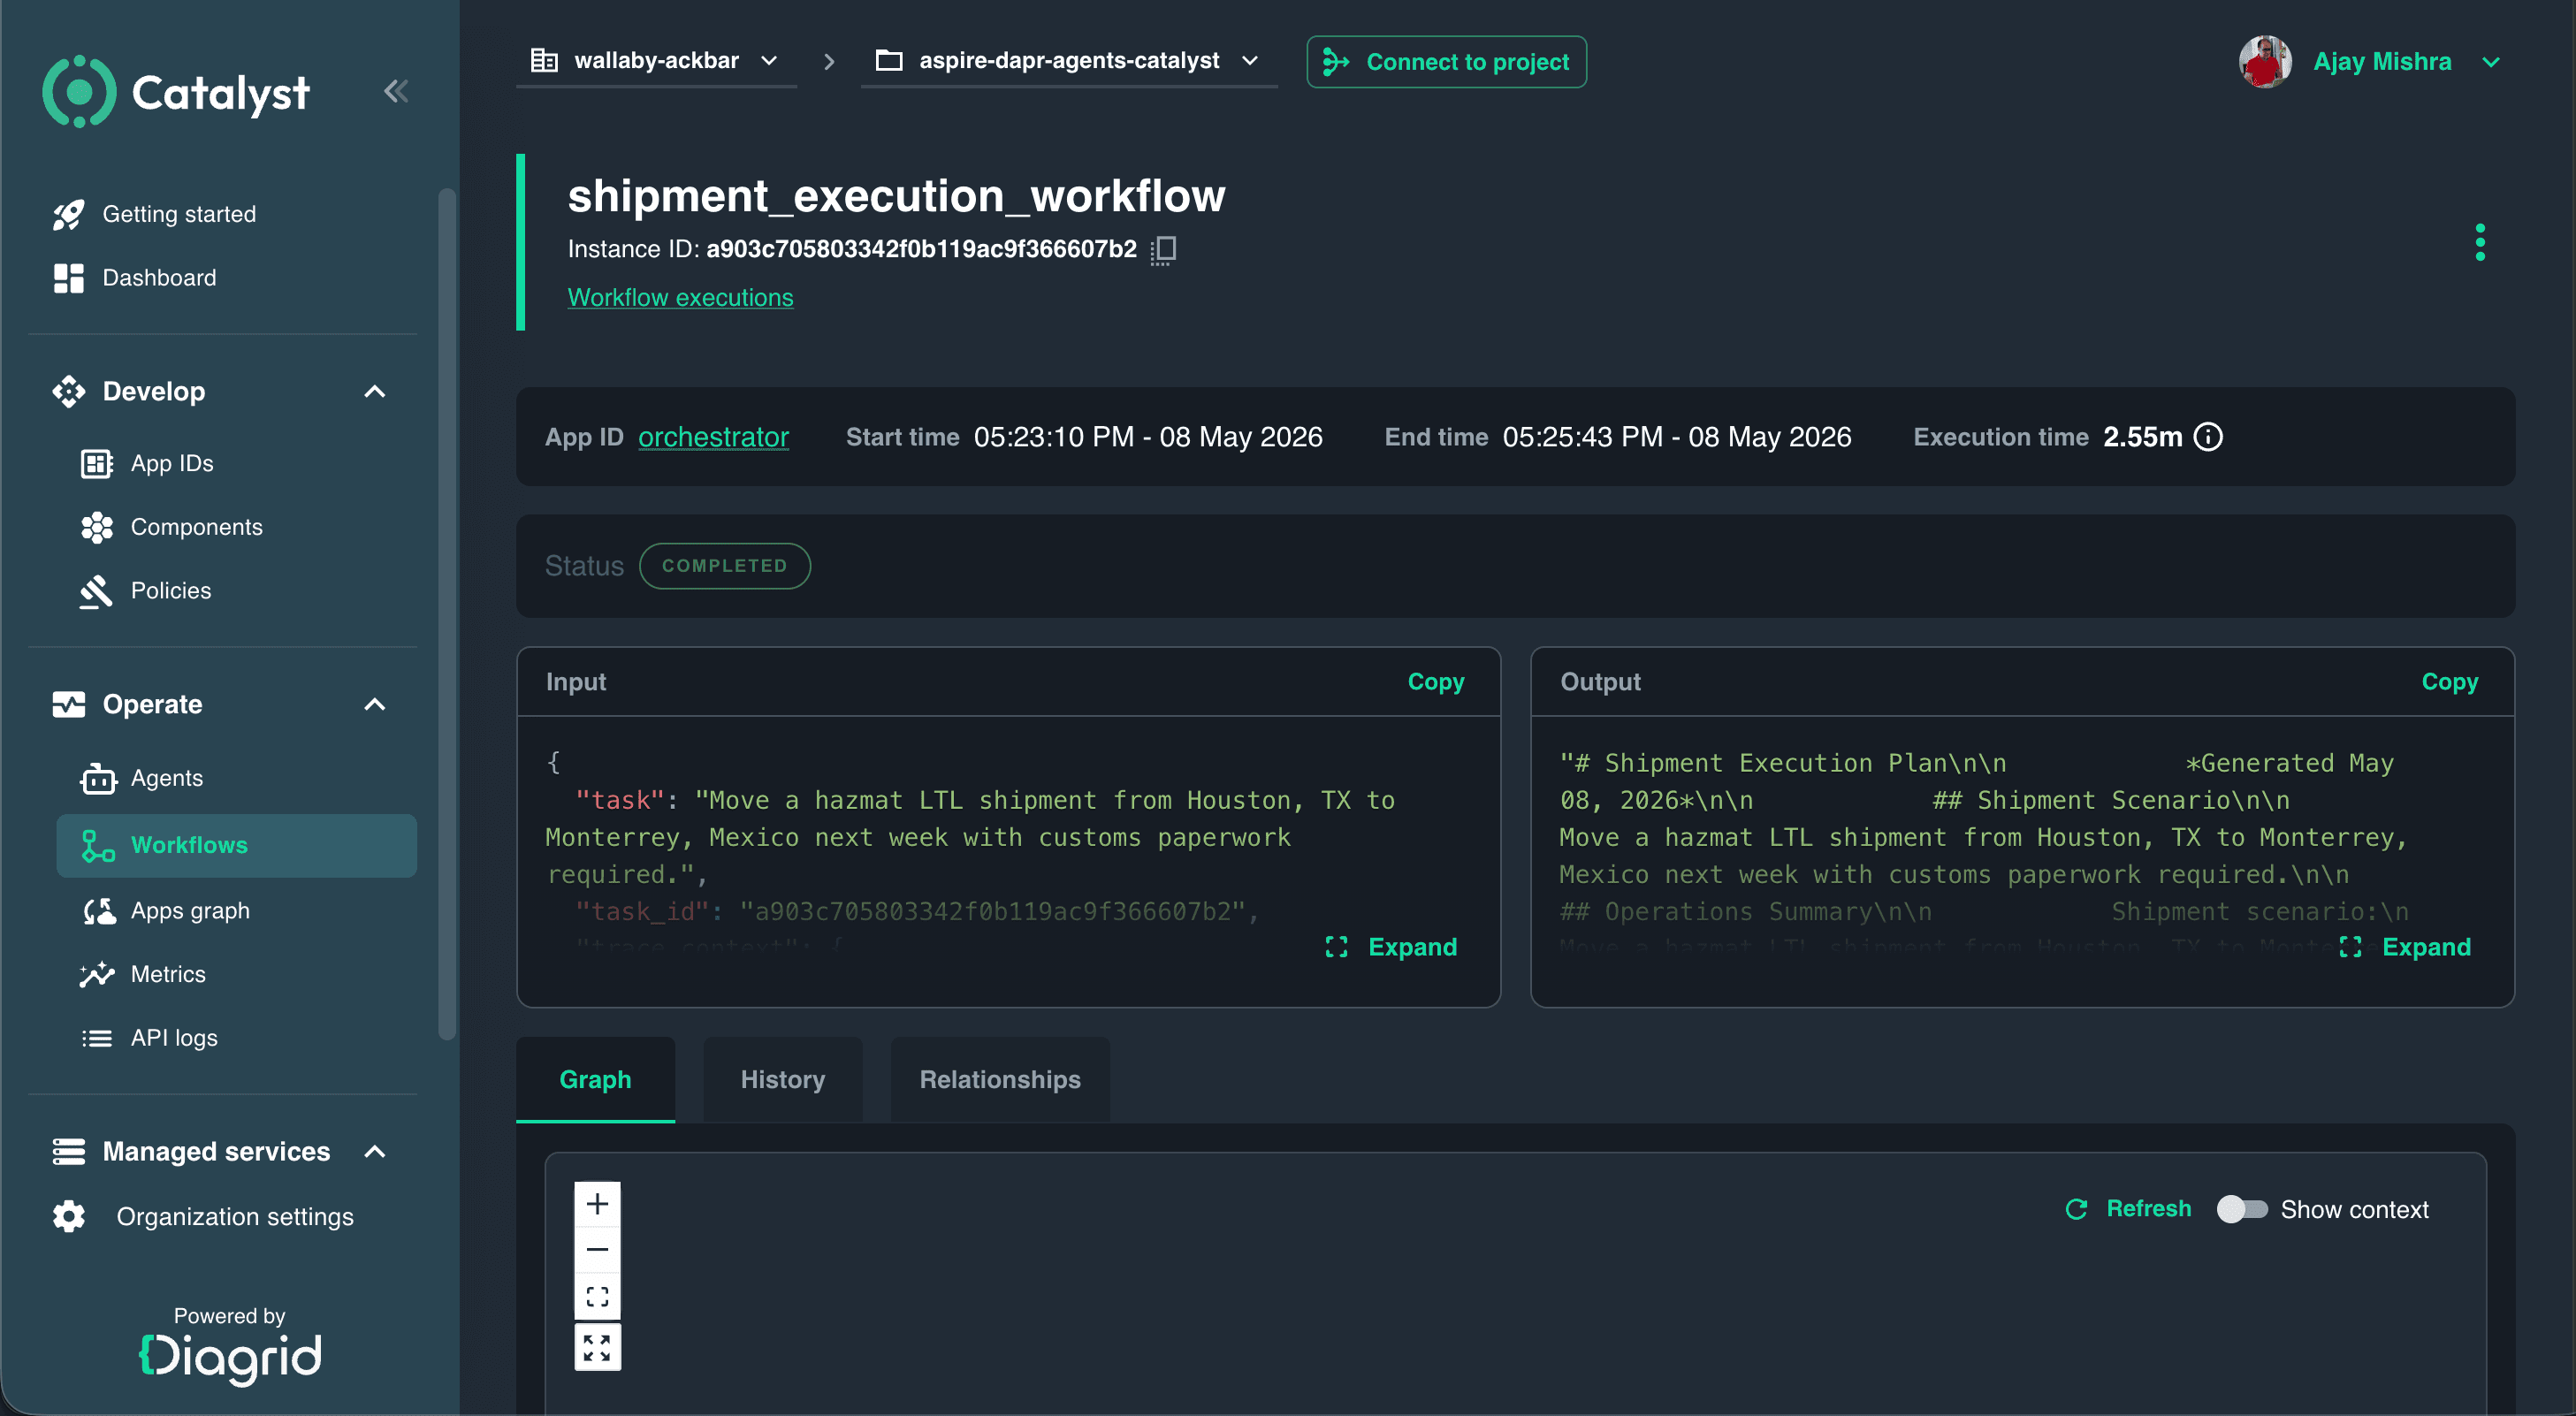Collapse the sidebar with double-chevron icon
The image size is (2576, 1416).
point(396,91)
